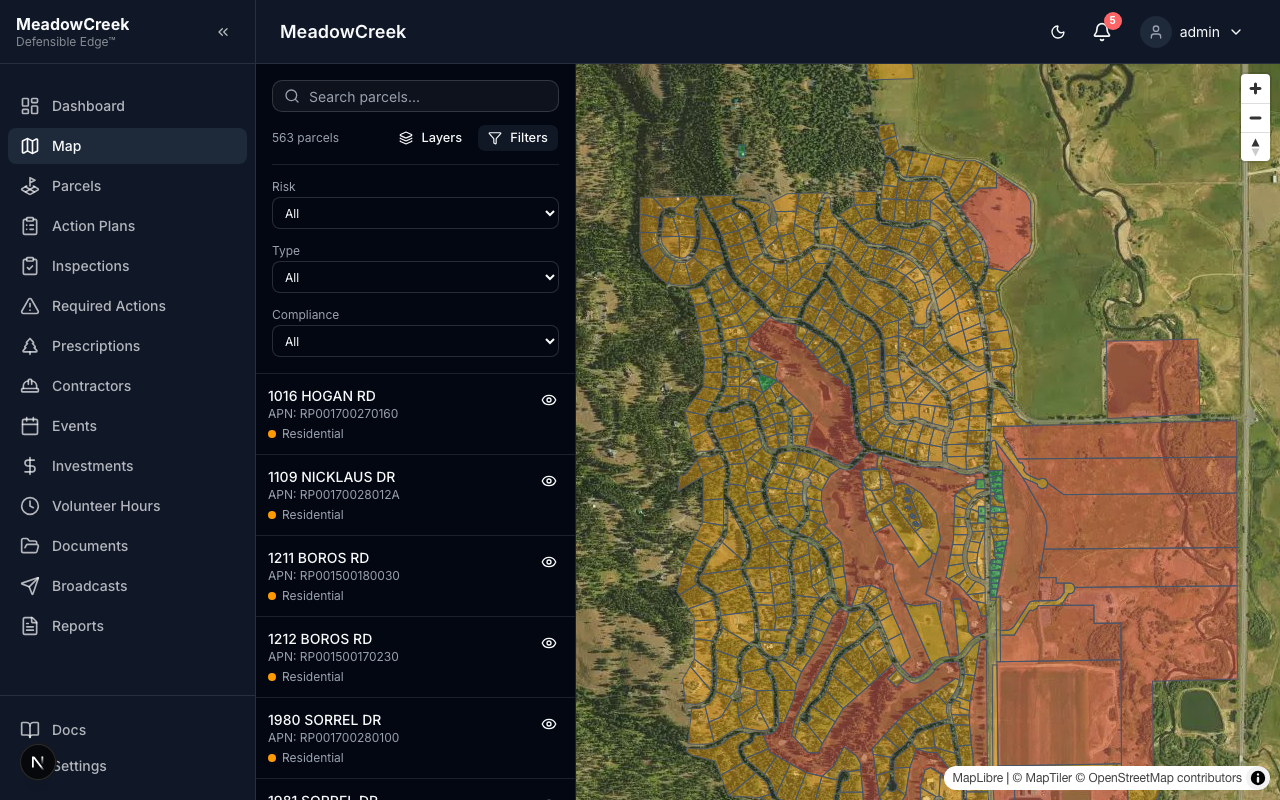The height and width of the screenshot is (800, 1280).
Task: Open the Layers panel button
Action: point(430,138)
